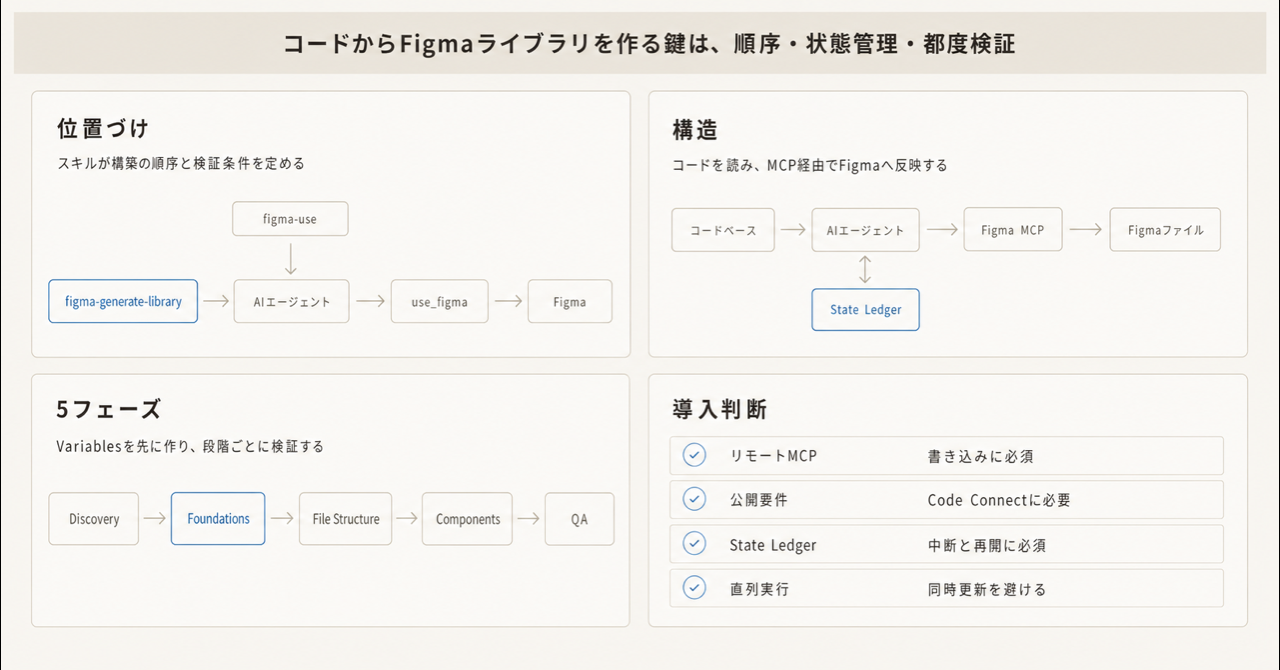Viewport: 1280px width, 670px height.
Task: Select the AIエージェント box in the 構造 panel
Action: [x=865, y=230]
